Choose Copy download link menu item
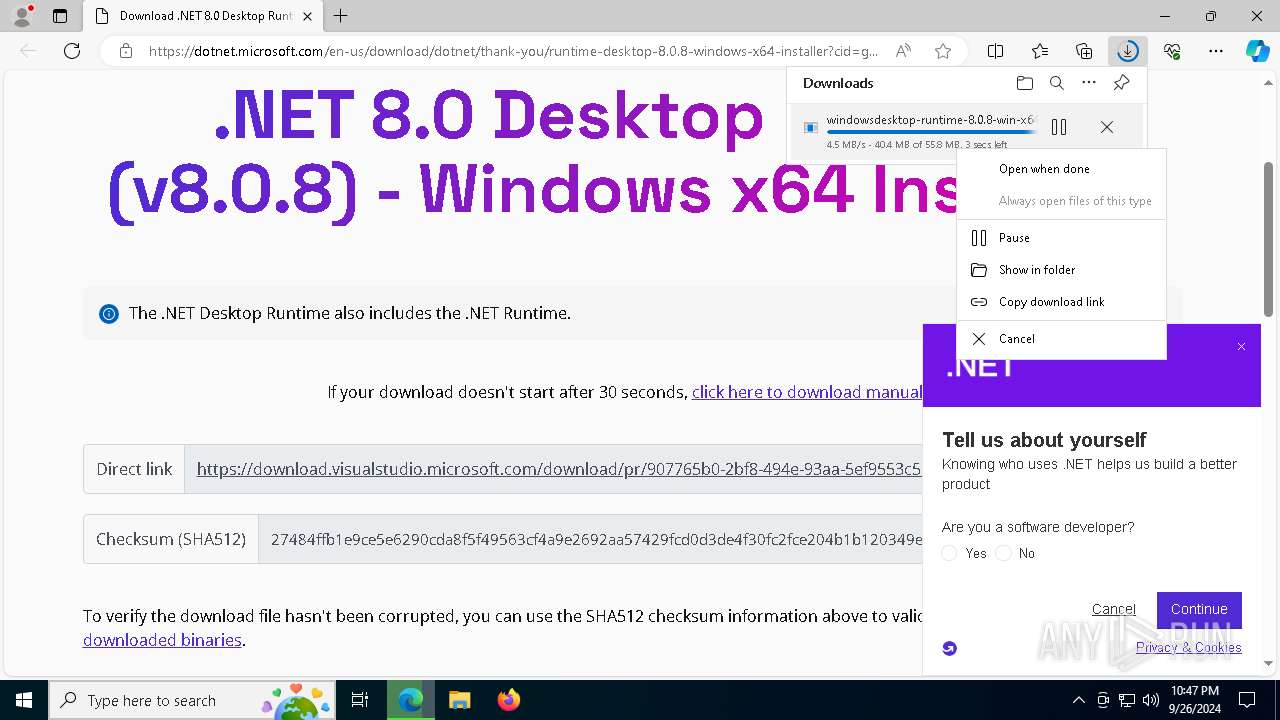 (1061, 302)
